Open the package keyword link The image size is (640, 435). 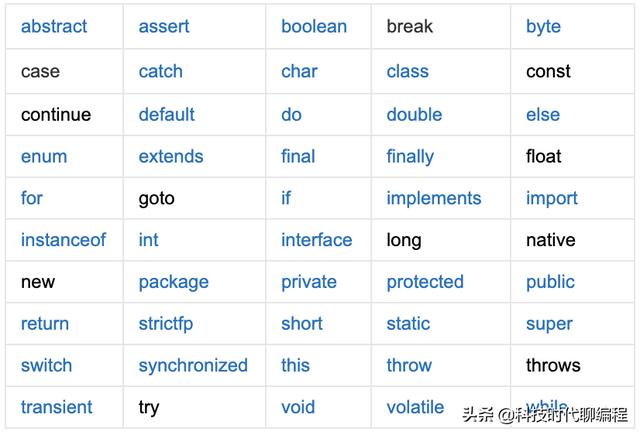pos(173,283)
